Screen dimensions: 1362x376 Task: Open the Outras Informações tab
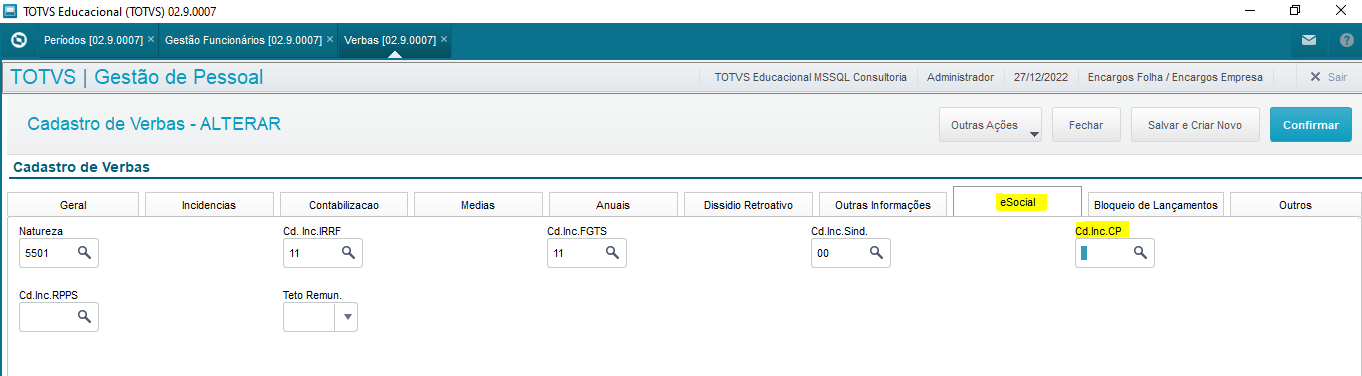[x=883, y=205]
